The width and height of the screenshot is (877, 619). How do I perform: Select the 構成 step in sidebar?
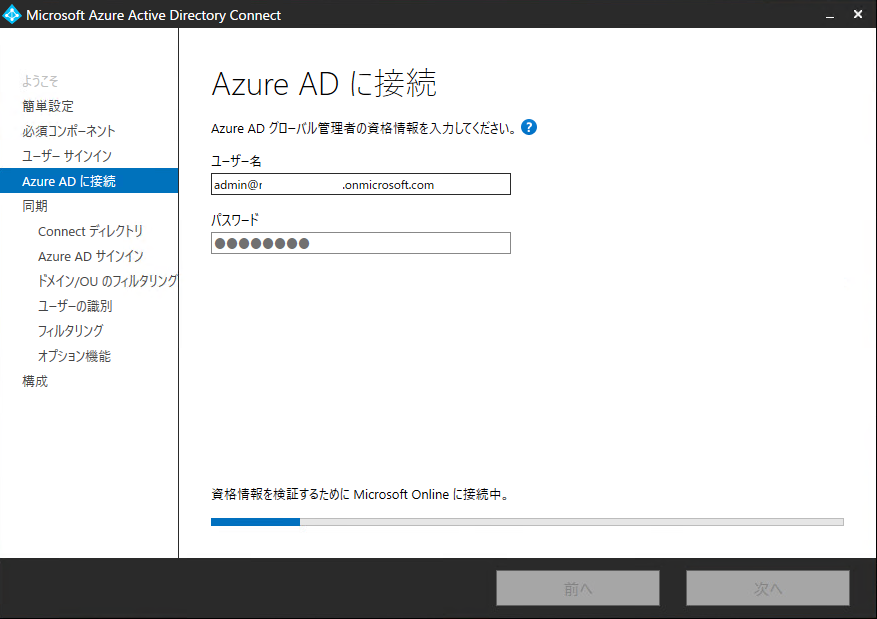(33, 380)
